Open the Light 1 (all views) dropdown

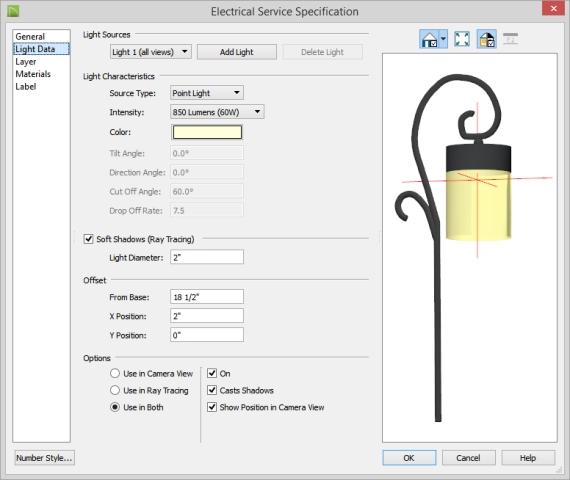click(x=150, y=52)
